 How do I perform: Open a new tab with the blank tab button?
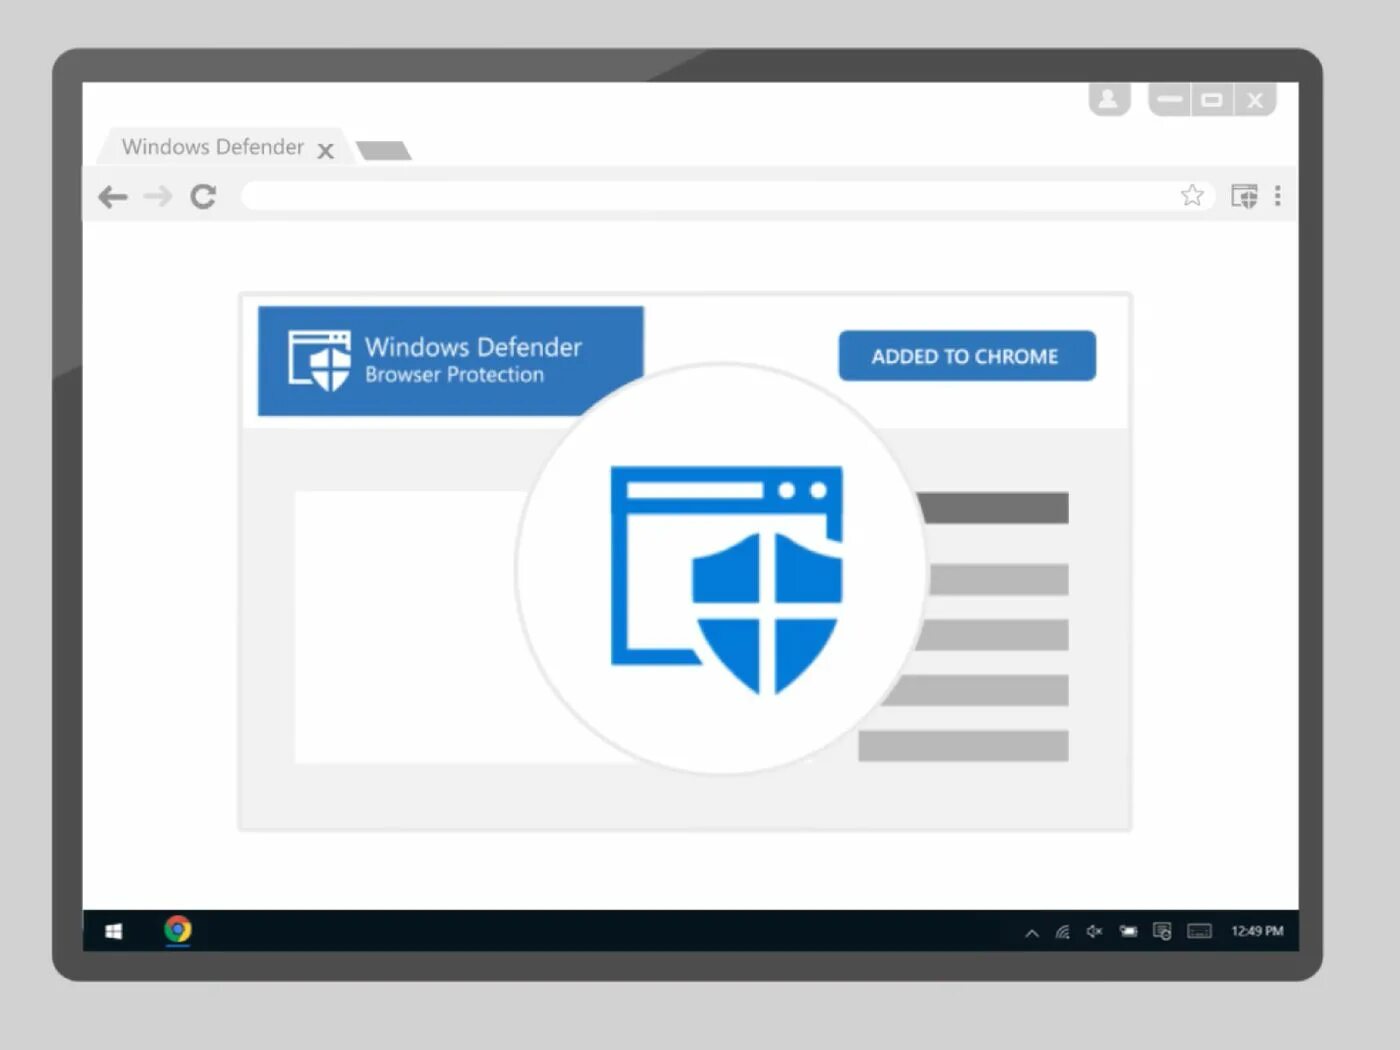[383, 151]
